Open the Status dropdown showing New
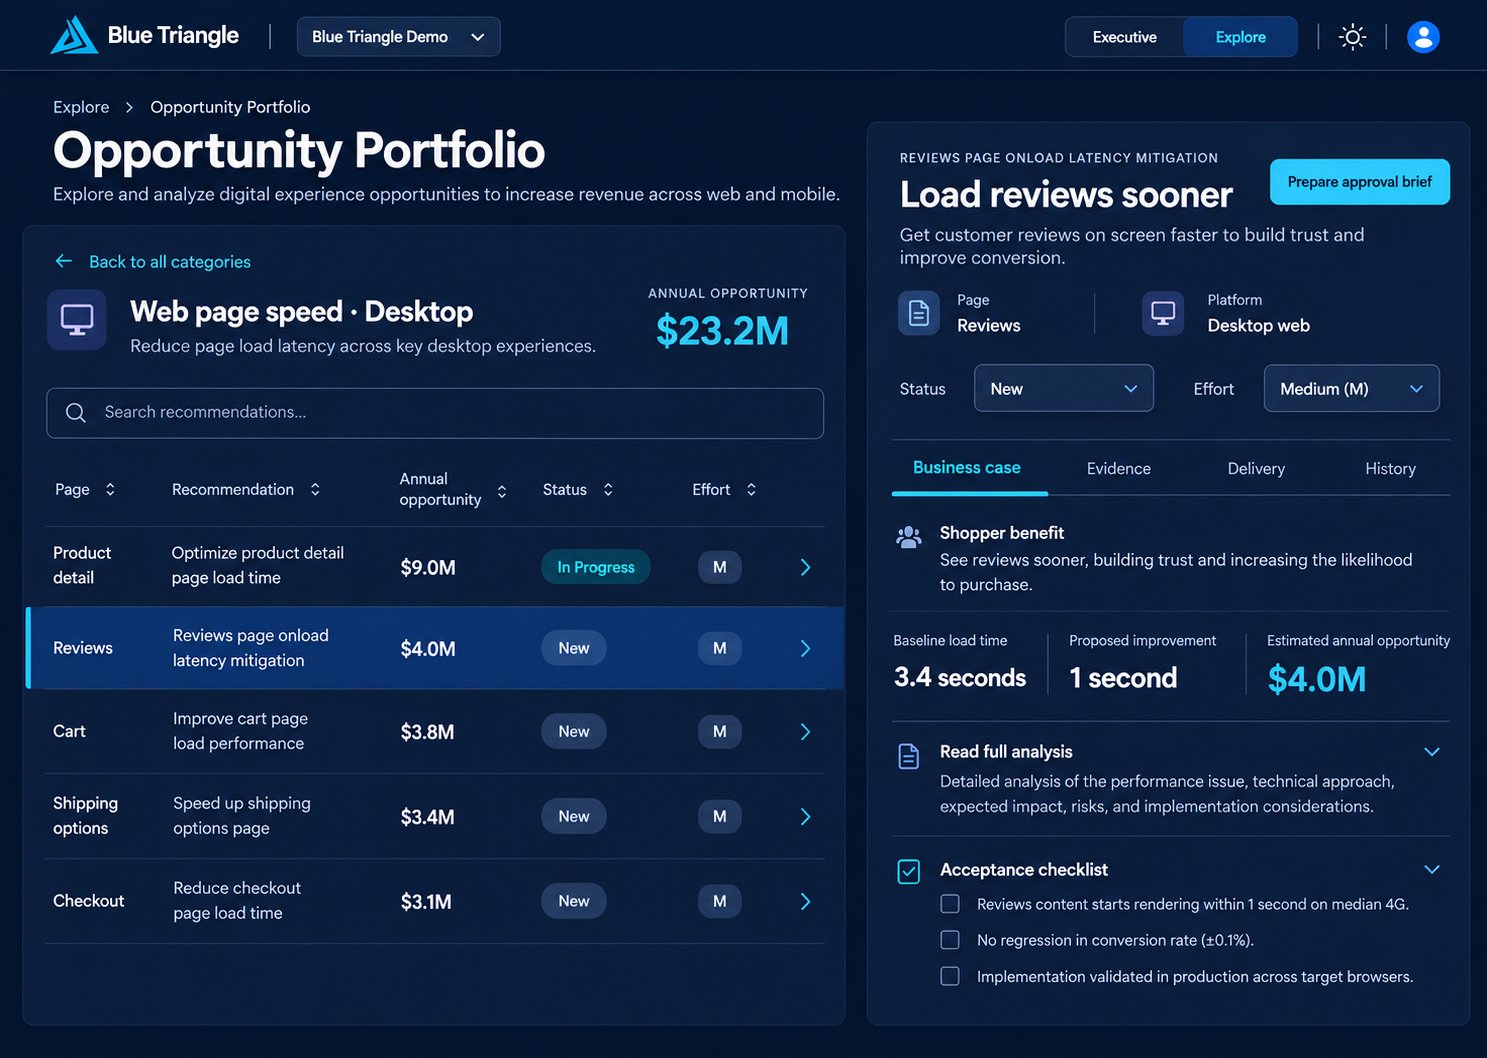The image size is (1487, 1058). [x=1063, y=388]
